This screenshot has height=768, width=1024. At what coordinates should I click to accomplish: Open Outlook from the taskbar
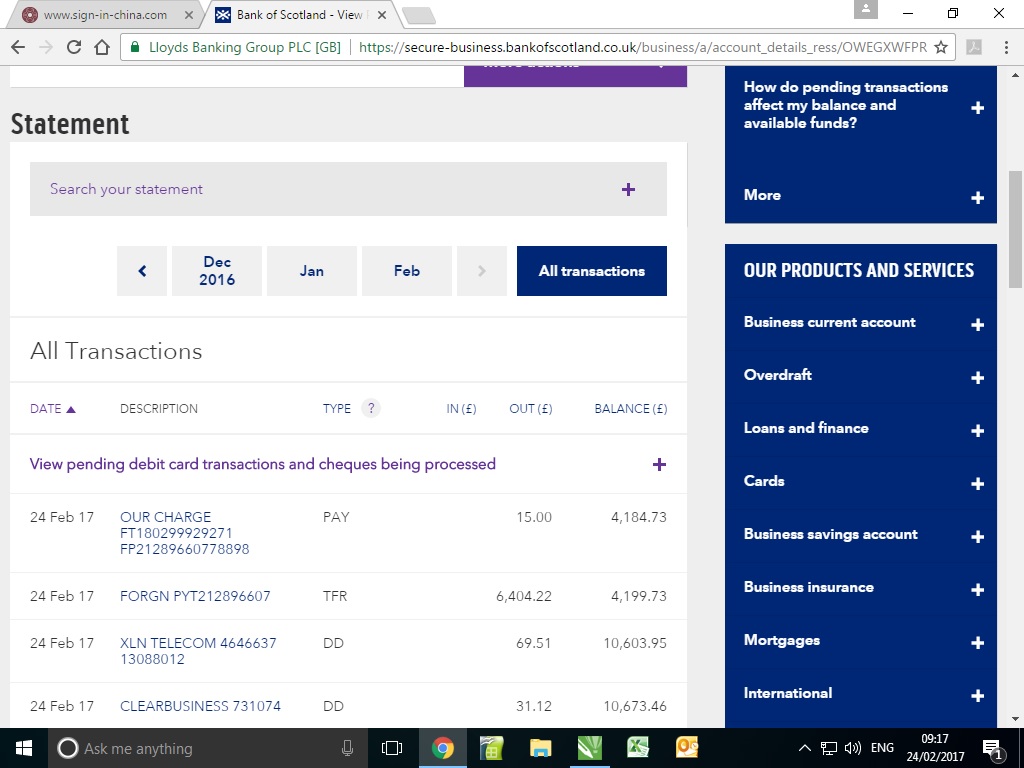[687, 748]
